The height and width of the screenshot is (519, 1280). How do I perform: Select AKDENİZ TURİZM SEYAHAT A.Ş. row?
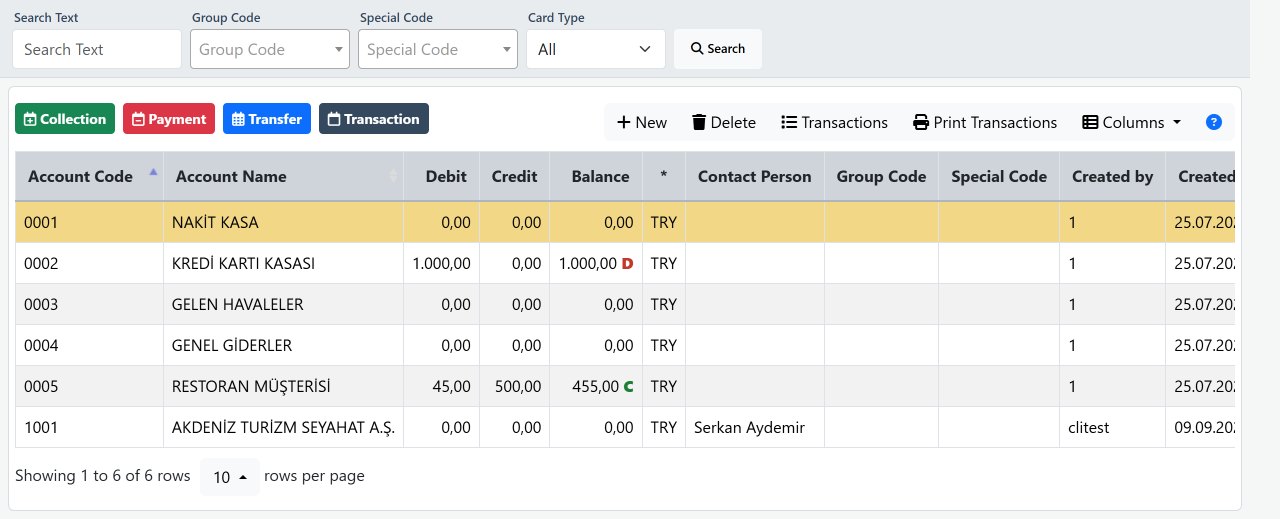click(625, 427)
